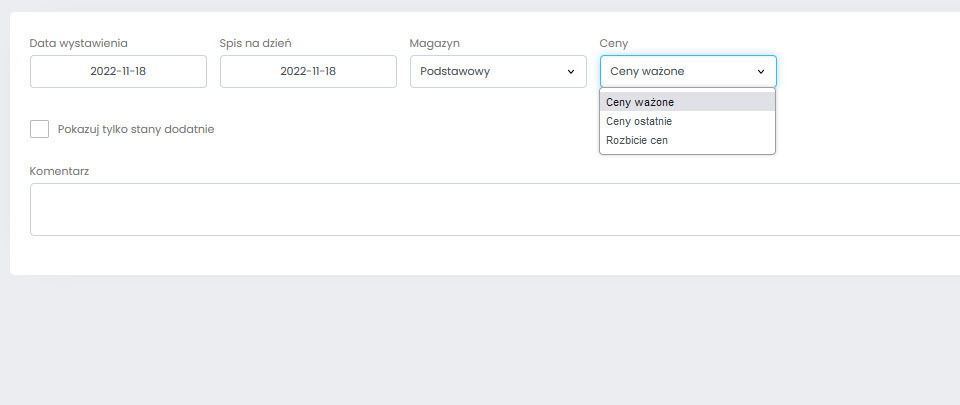Click the selected Ceny ważone text in combo box
The width and height of the screenshot is (960, 405).
[x=647, y=72]
